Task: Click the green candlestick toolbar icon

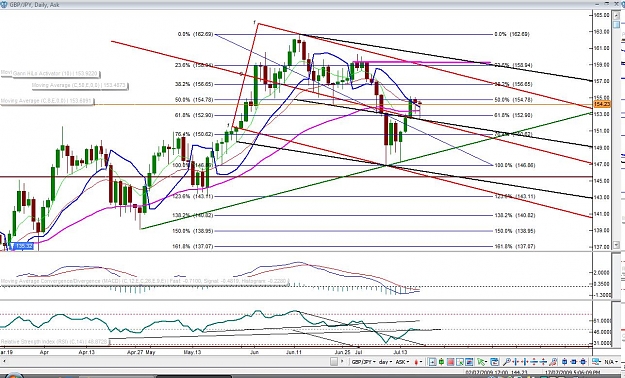Action: [x=441, y=362]
